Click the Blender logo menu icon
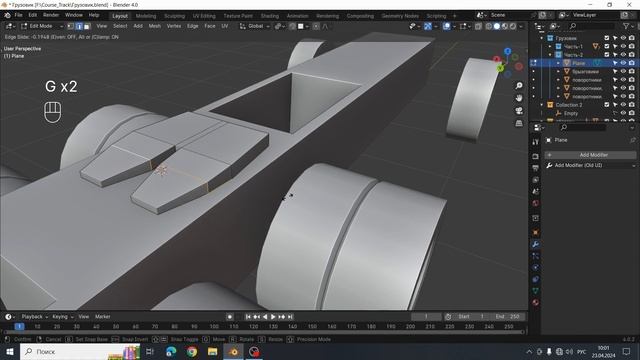This screenshot has height=360, width=640. (7, 15)
